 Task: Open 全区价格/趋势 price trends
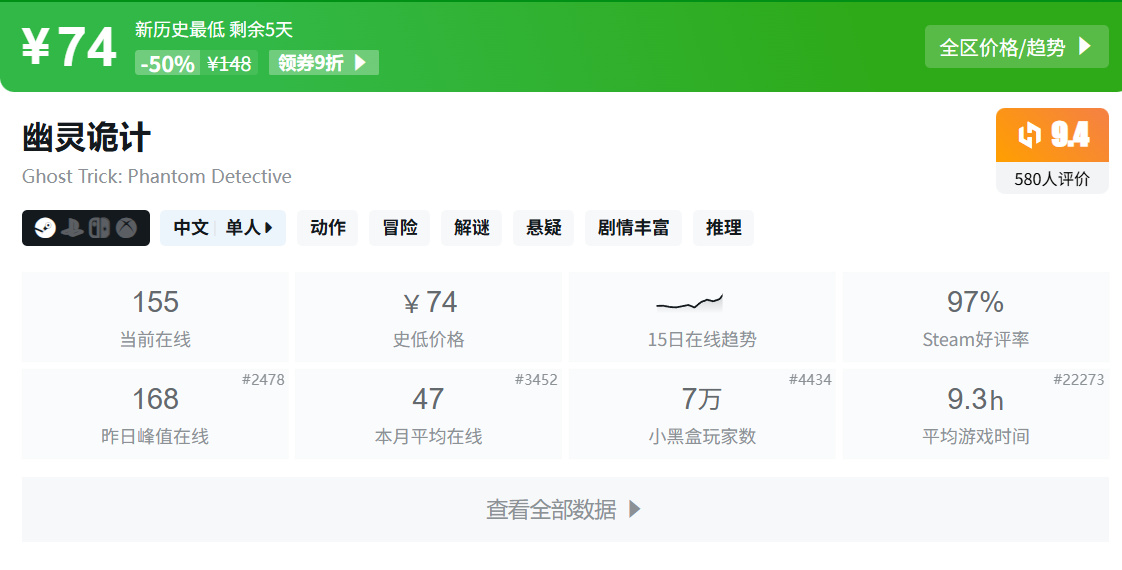click(1016, 47)
